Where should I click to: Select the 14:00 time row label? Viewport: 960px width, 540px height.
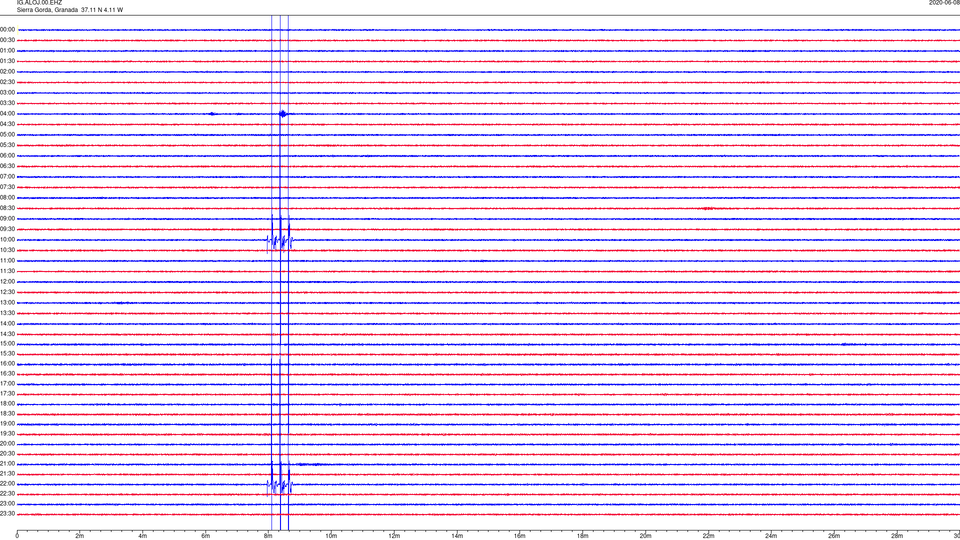[x=7, y=323]
